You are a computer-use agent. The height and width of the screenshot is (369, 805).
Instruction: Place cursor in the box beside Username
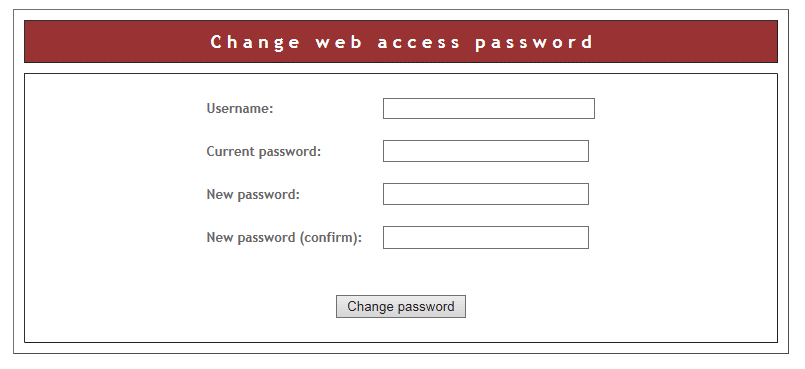[489, 108]
